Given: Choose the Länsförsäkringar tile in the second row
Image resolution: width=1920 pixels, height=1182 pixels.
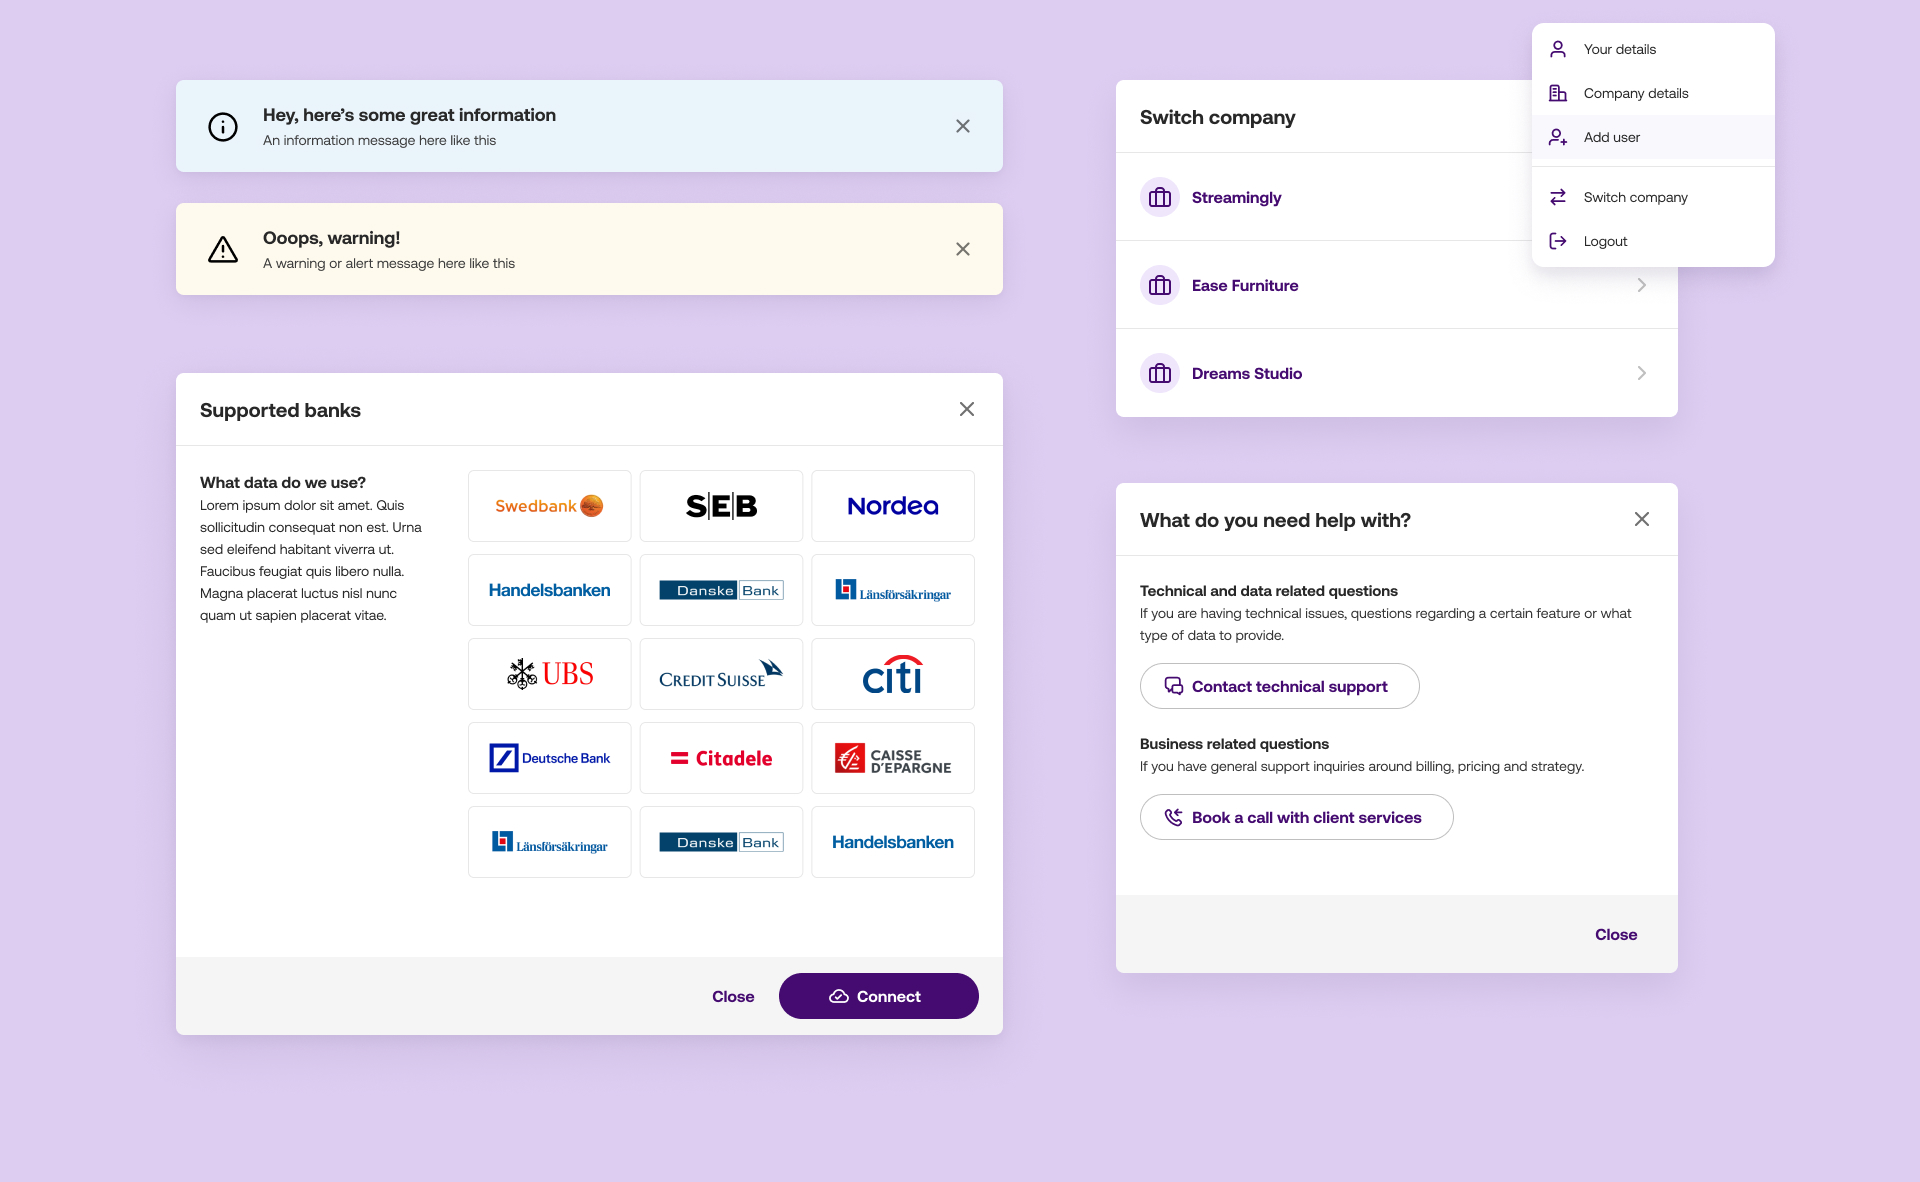Looking at the screenshot, I should click(893, 590).
